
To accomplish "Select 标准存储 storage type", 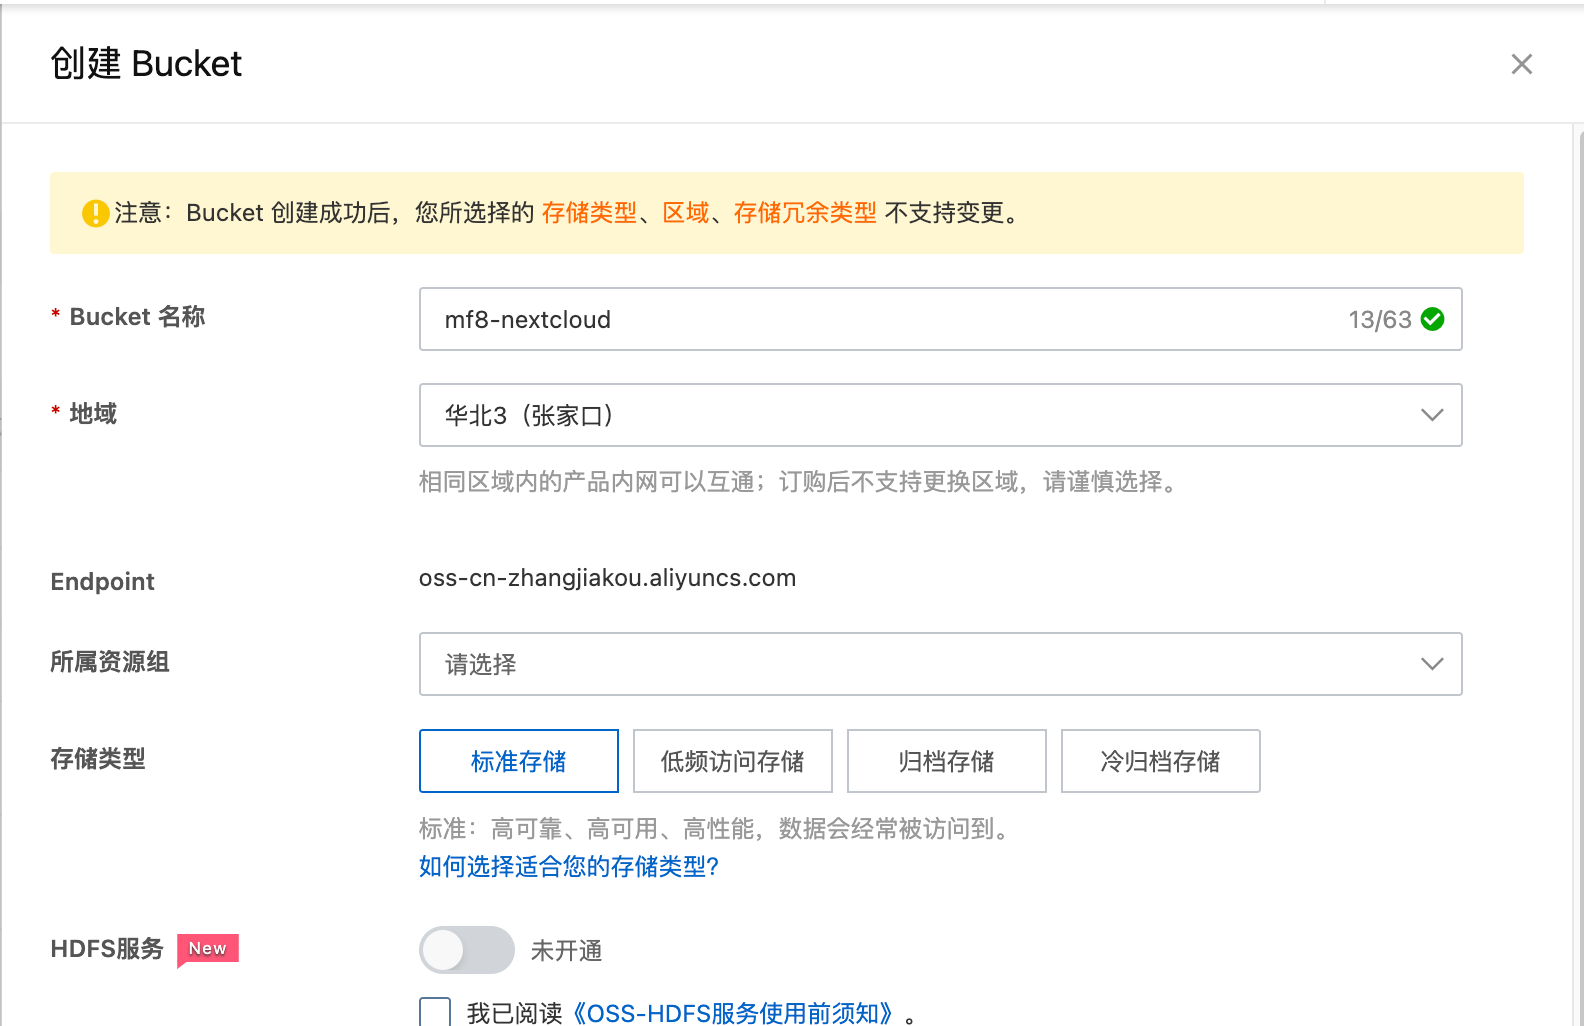I will pyautogui.click(x=518, y=761).
